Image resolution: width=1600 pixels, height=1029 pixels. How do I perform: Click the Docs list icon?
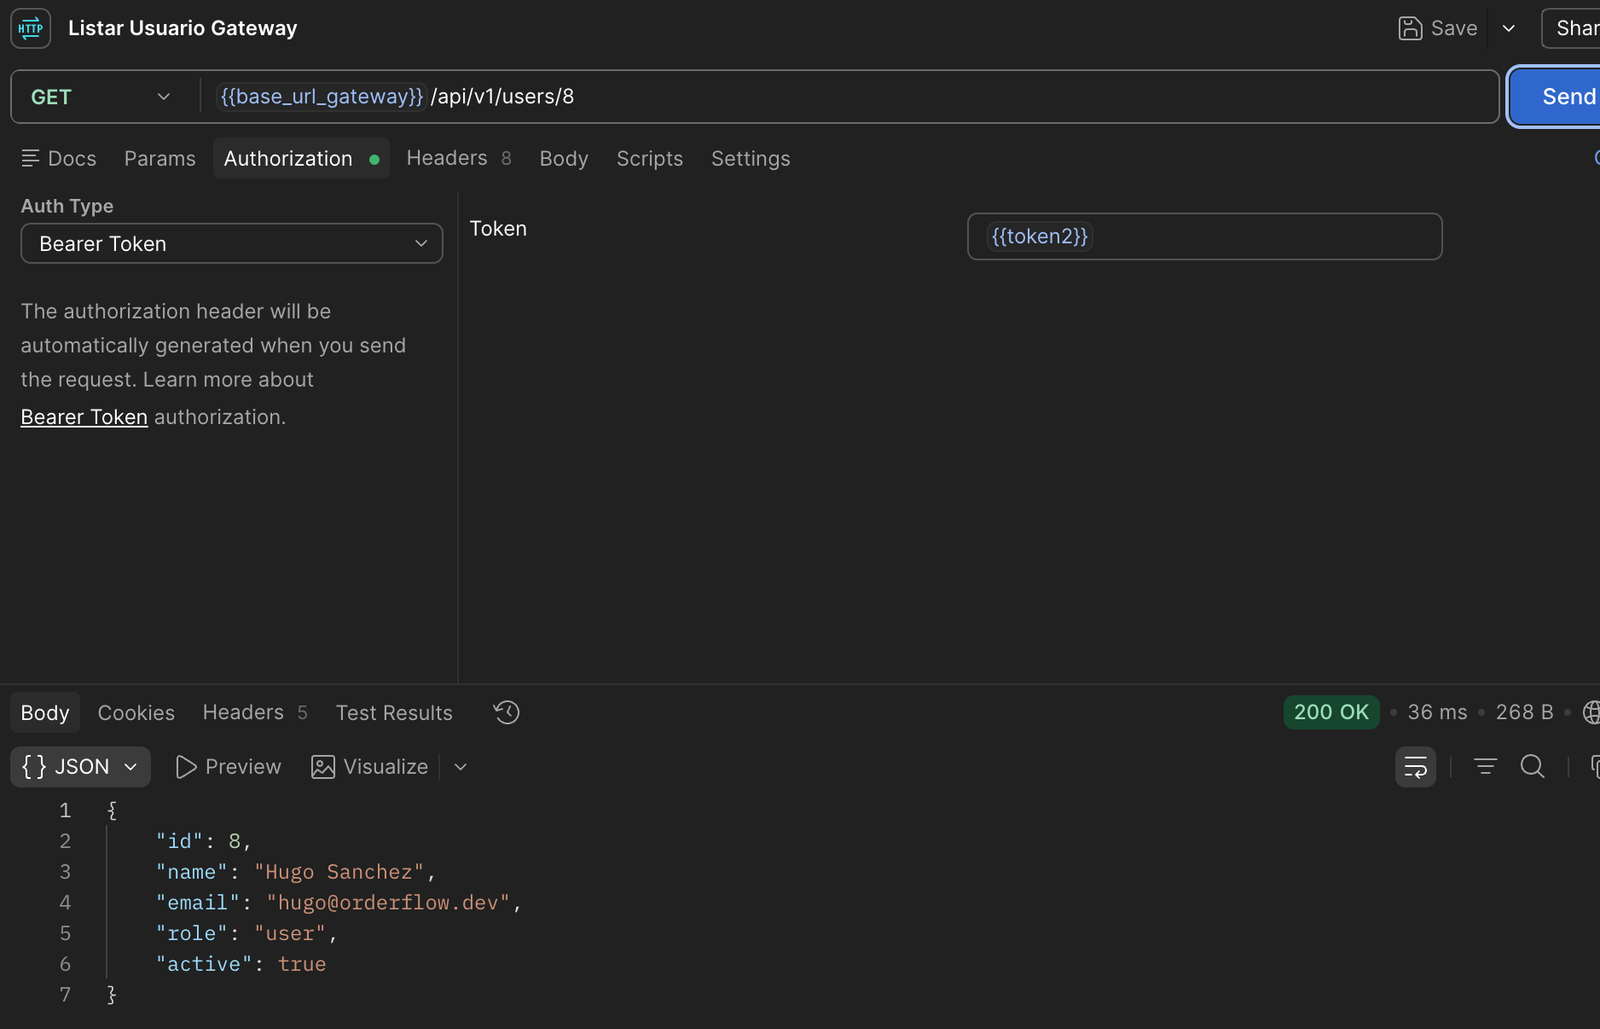(x=30, y=158)
